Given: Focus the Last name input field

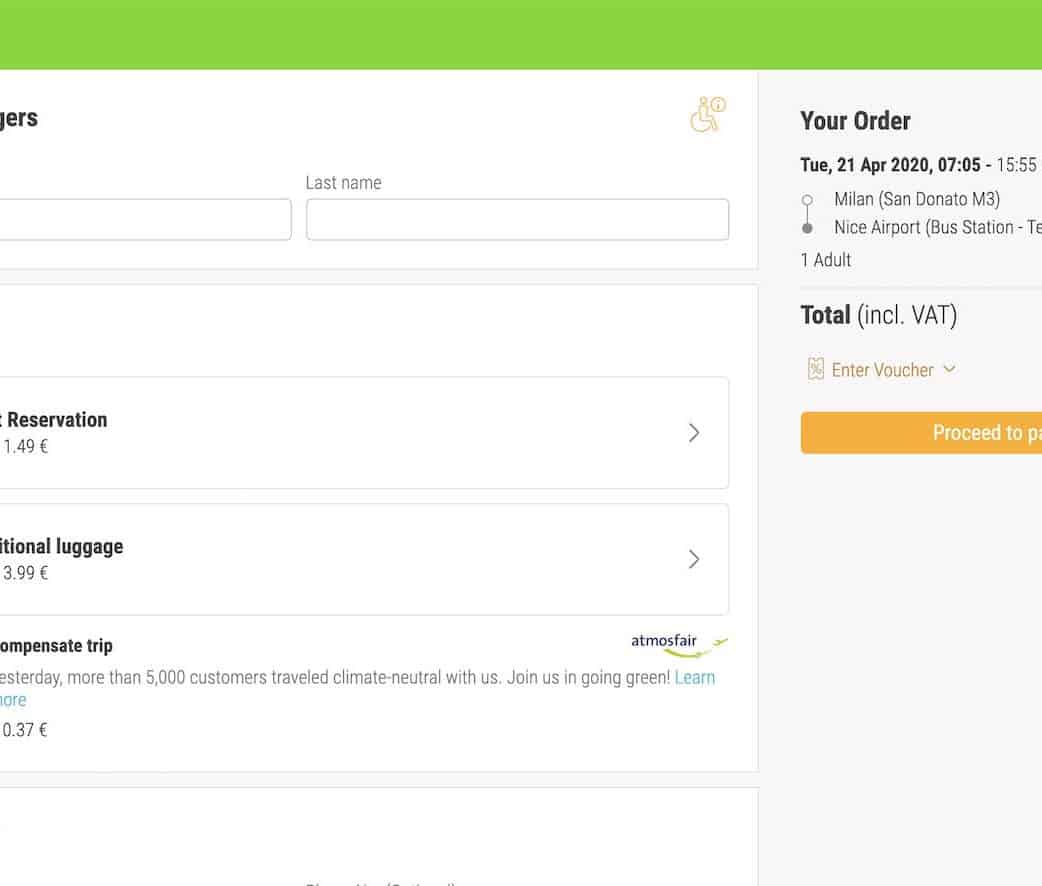Looking at the screenshot, I should (517, 220).
